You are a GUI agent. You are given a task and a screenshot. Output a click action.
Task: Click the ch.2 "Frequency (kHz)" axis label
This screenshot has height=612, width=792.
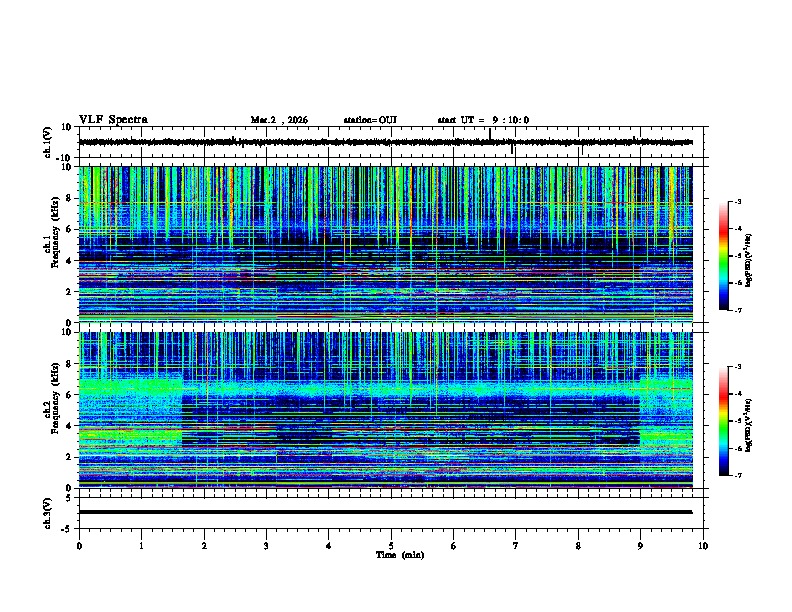tap(55, 398)
